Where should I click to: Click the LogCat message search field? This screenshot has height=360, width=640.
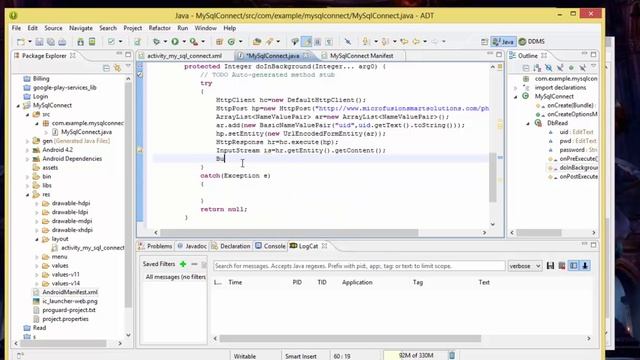[359, 266]
